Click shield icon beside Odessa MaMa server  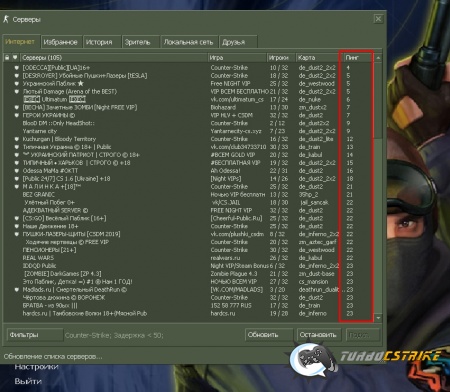(x=16, y=171)
